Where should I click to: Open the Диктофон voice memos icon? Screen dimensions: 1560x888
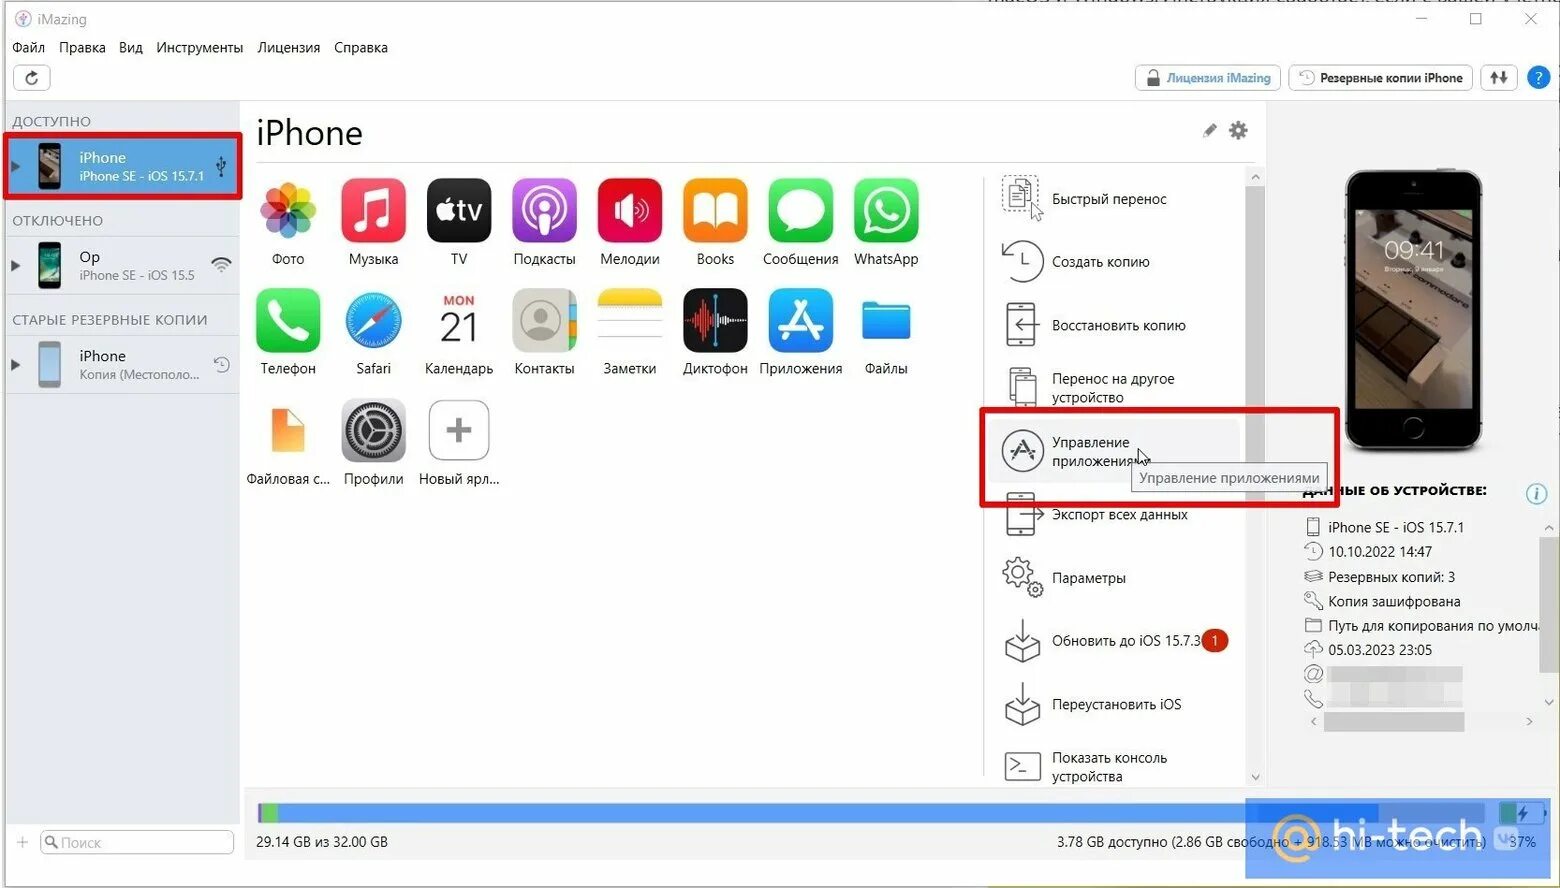coord(715,321)
